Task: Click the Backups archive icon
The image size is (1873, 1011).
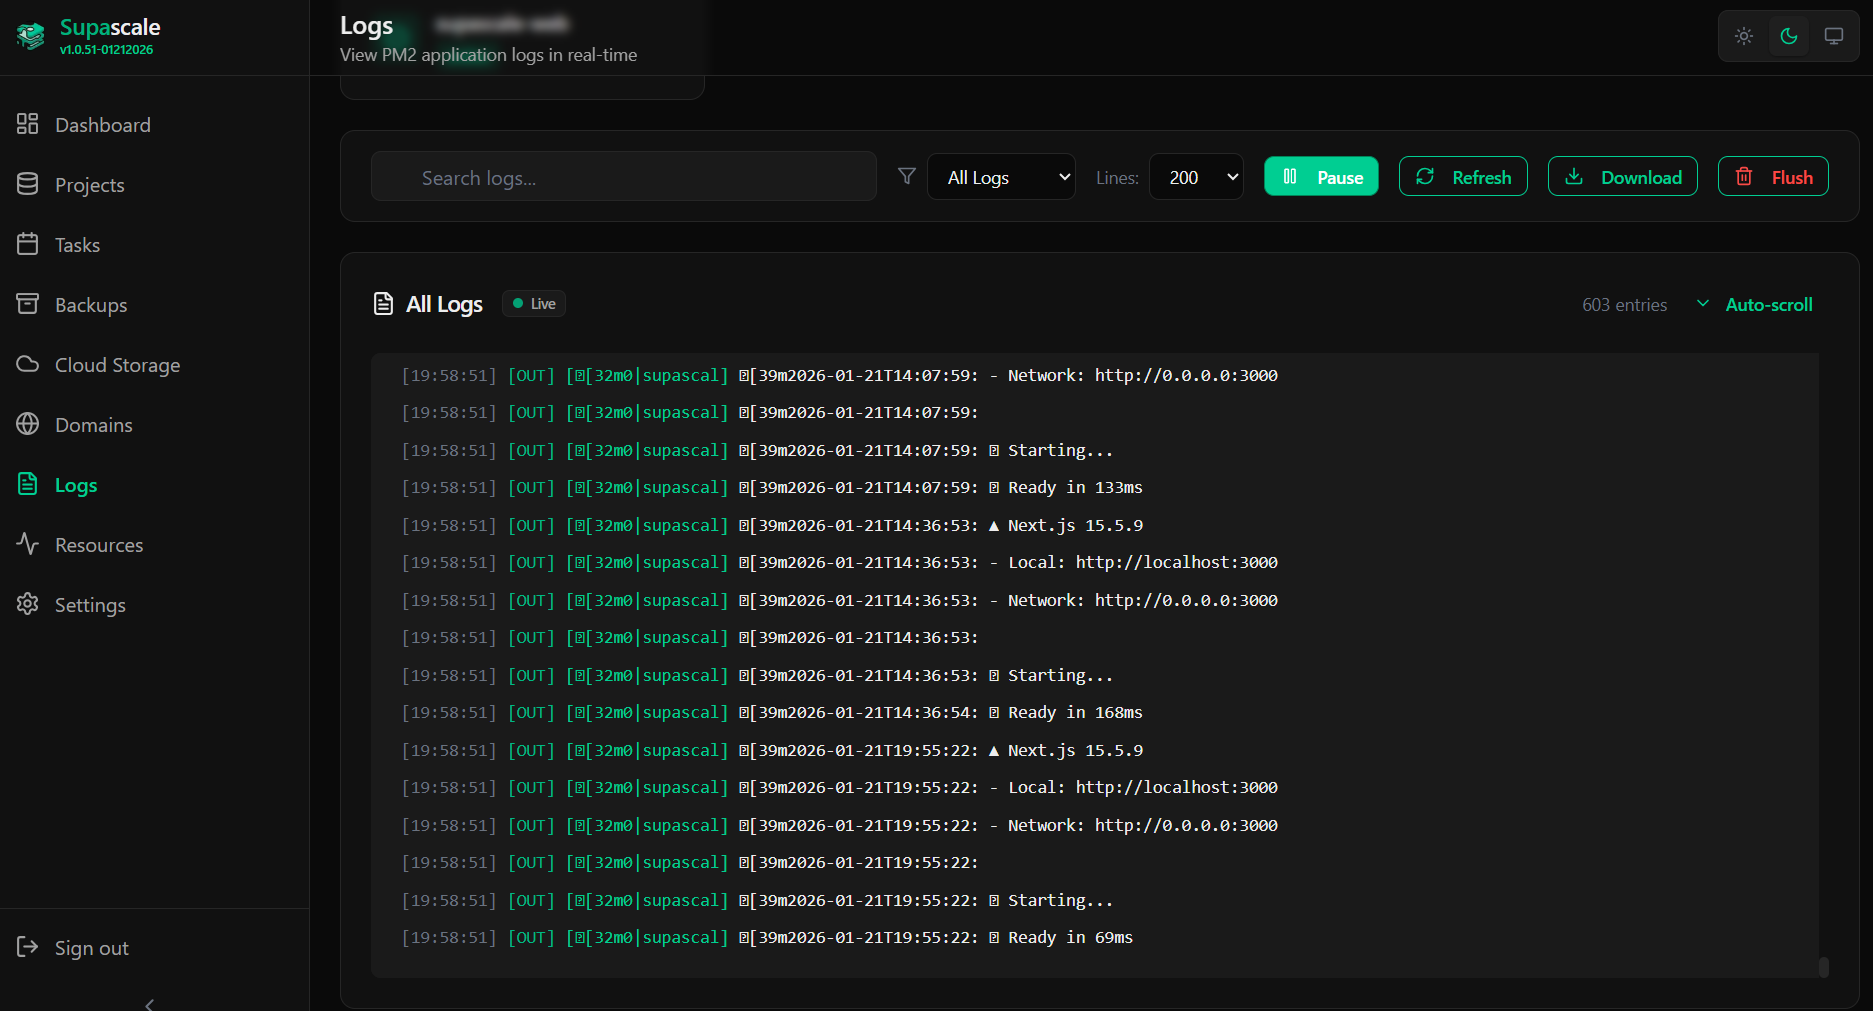Action: click(28, 304)
